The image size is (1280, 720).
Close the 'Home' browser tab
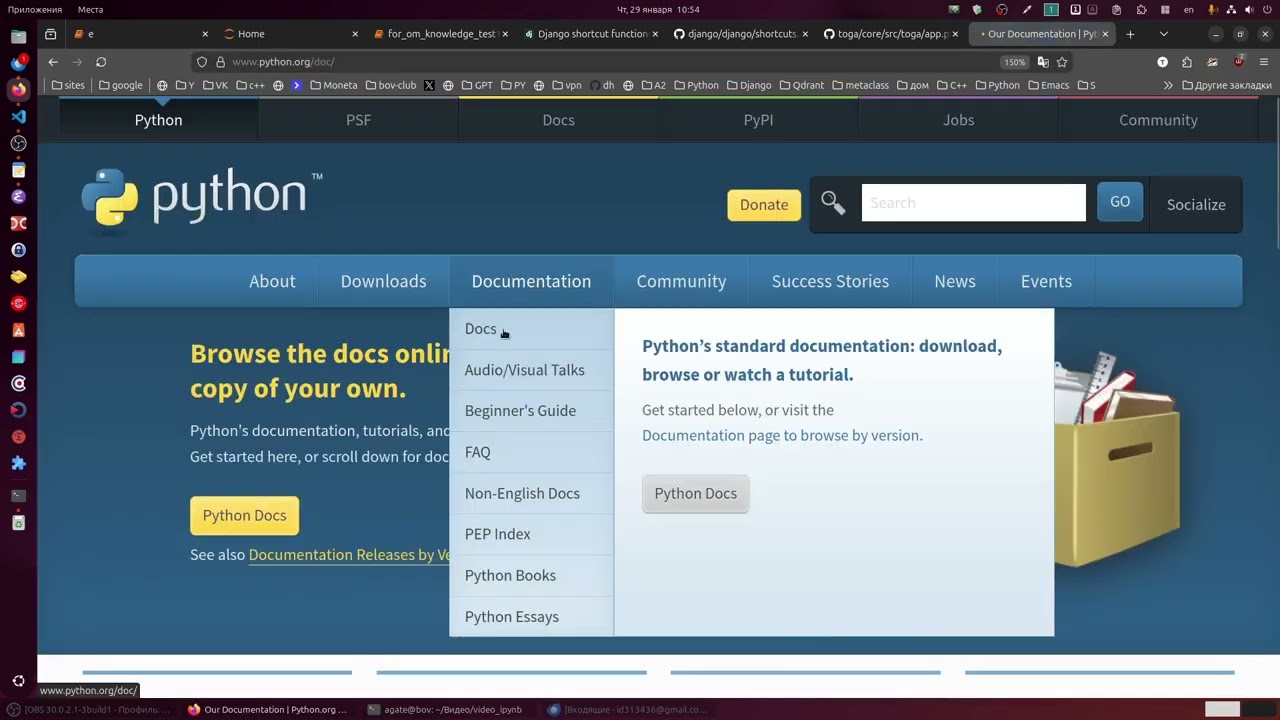[354, 34]
